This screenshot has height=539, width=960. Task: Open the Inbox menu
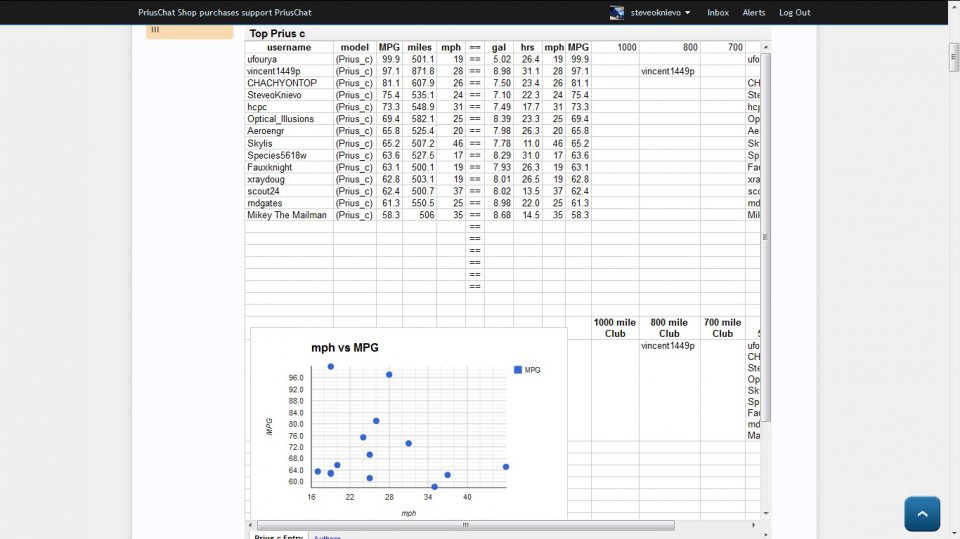pos(717,13)
